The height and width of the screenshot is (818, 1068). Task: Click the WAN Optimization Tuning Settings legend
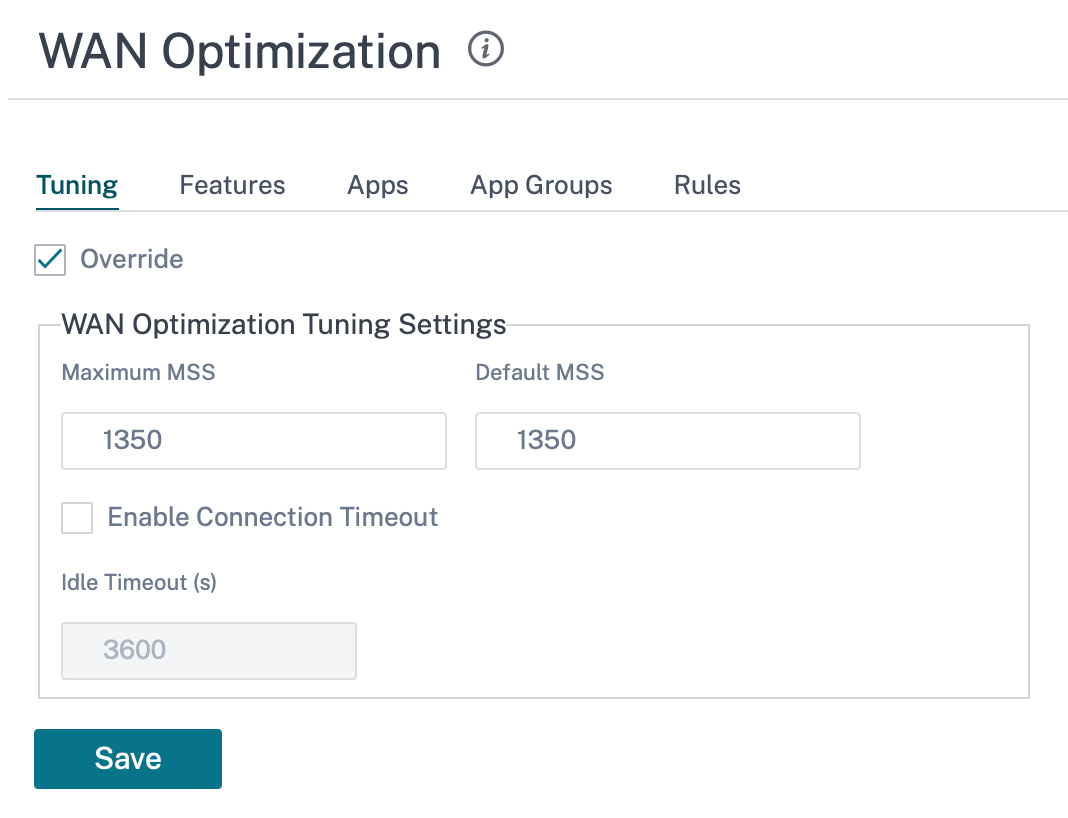coord(284,324)
